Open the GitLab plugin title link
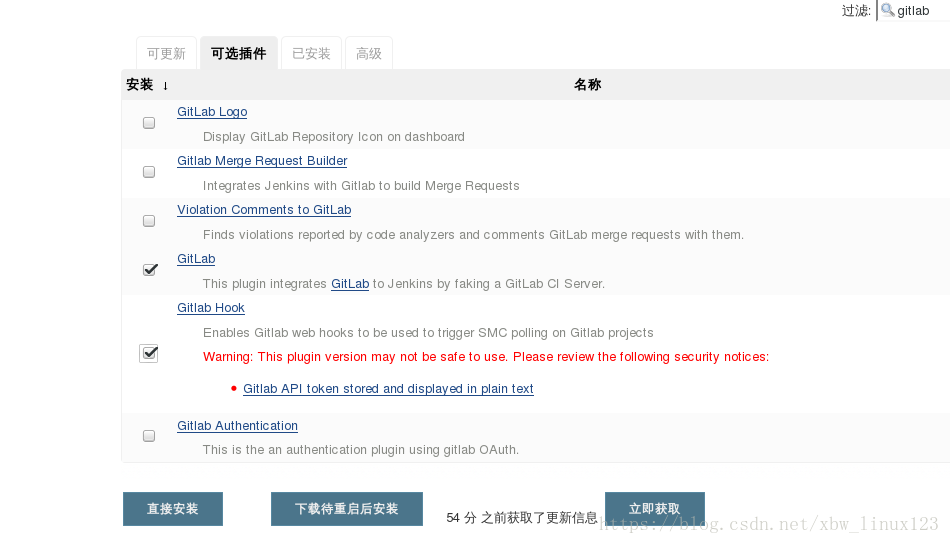Screen dimensions: 950x544 click(196, 259)
